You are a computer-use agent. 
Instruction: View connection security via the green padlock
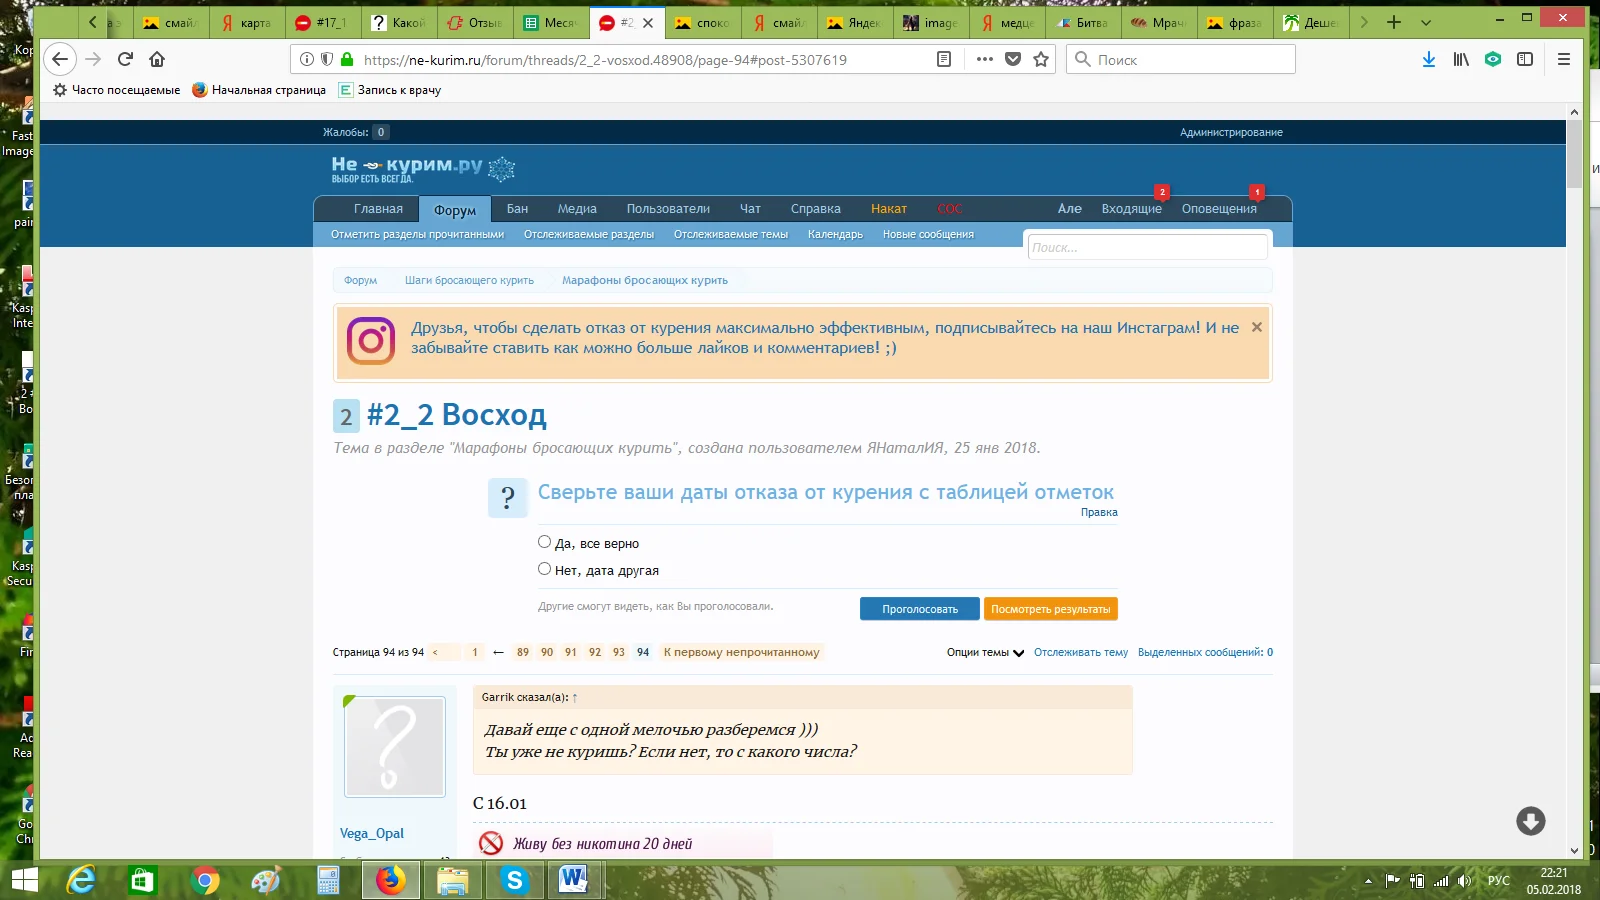pos(347,59)
